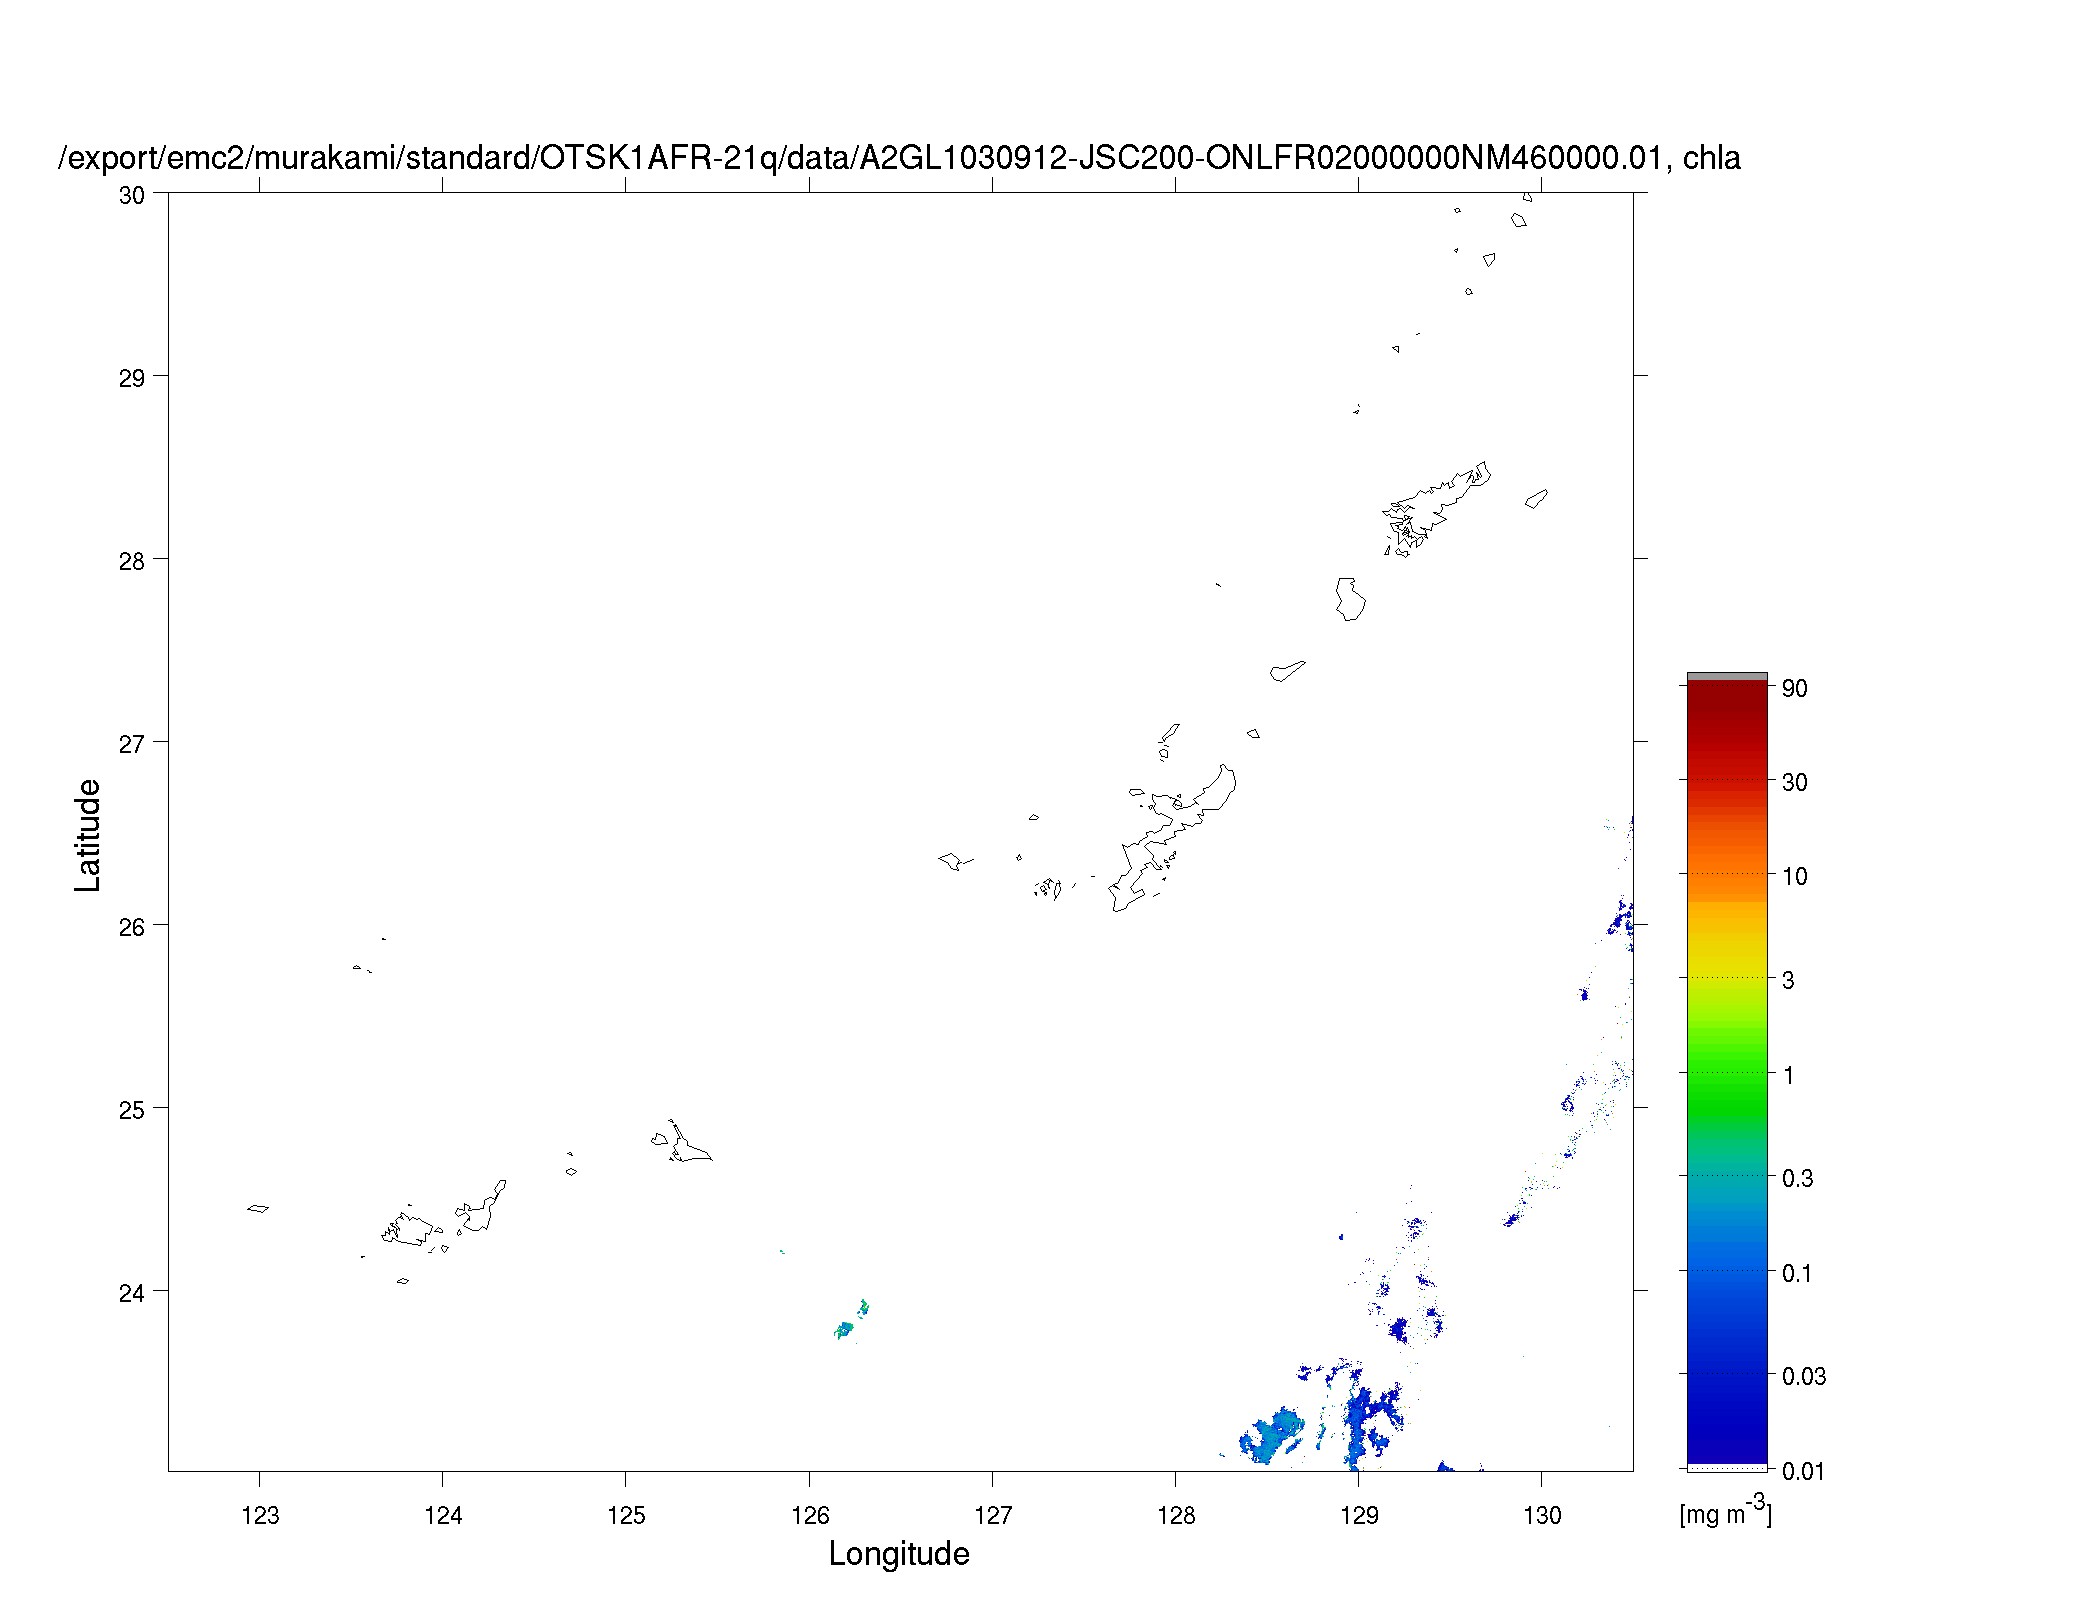
Task: Click the colorbar label 0.1
Action: pos(1798,1274)
